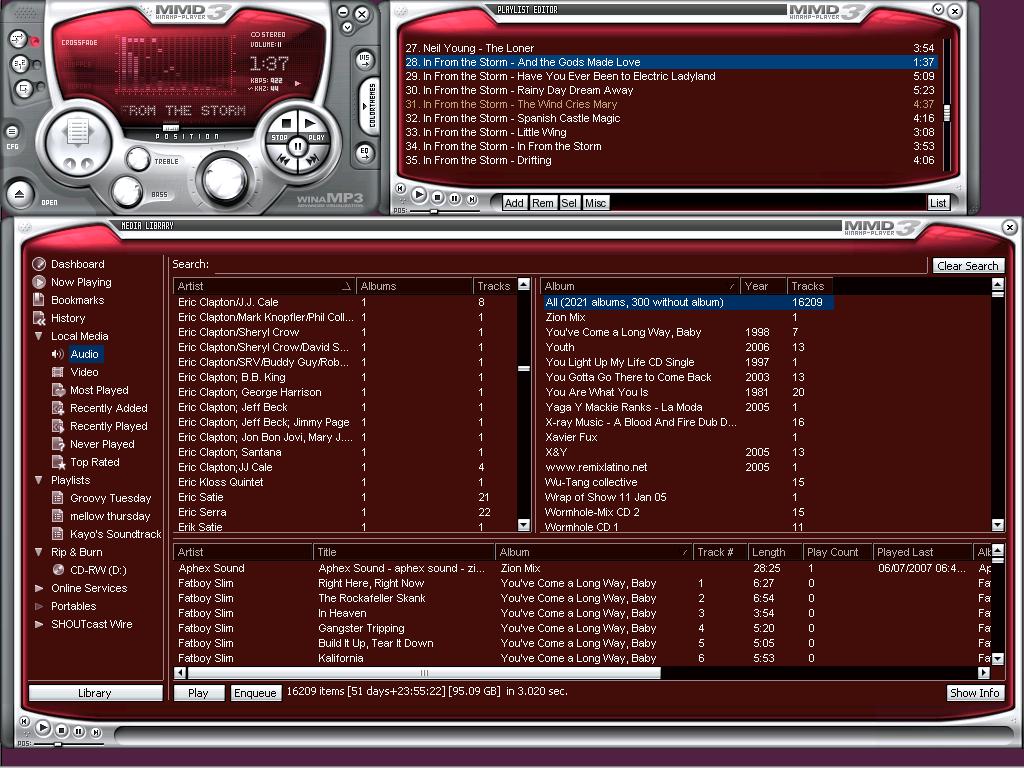Image resolution: width=1024 pixels, height=768 pixels.
Task: Select the Video library view
Action: pyautogui.click(x=84, y=372)
